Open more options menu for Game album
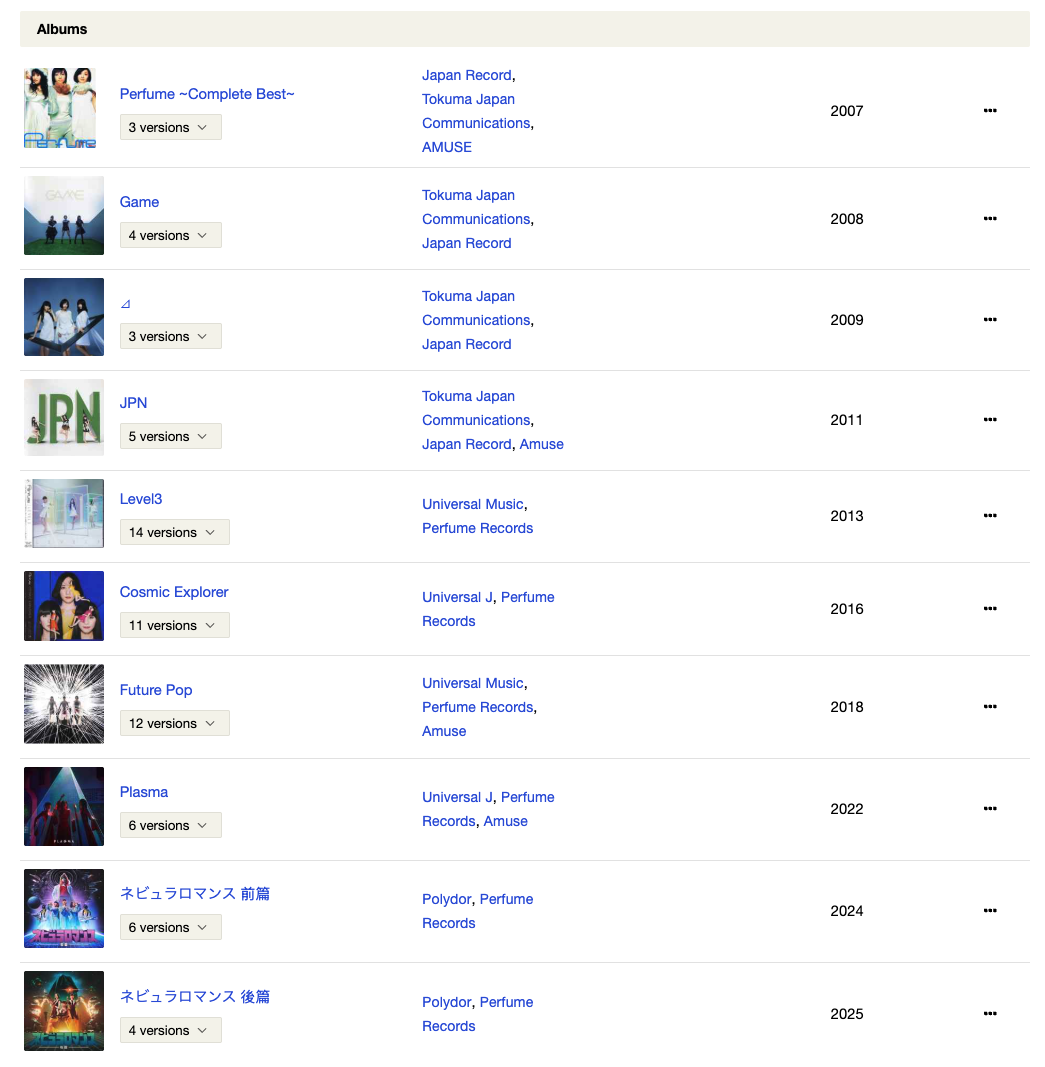 click(990, 218)
